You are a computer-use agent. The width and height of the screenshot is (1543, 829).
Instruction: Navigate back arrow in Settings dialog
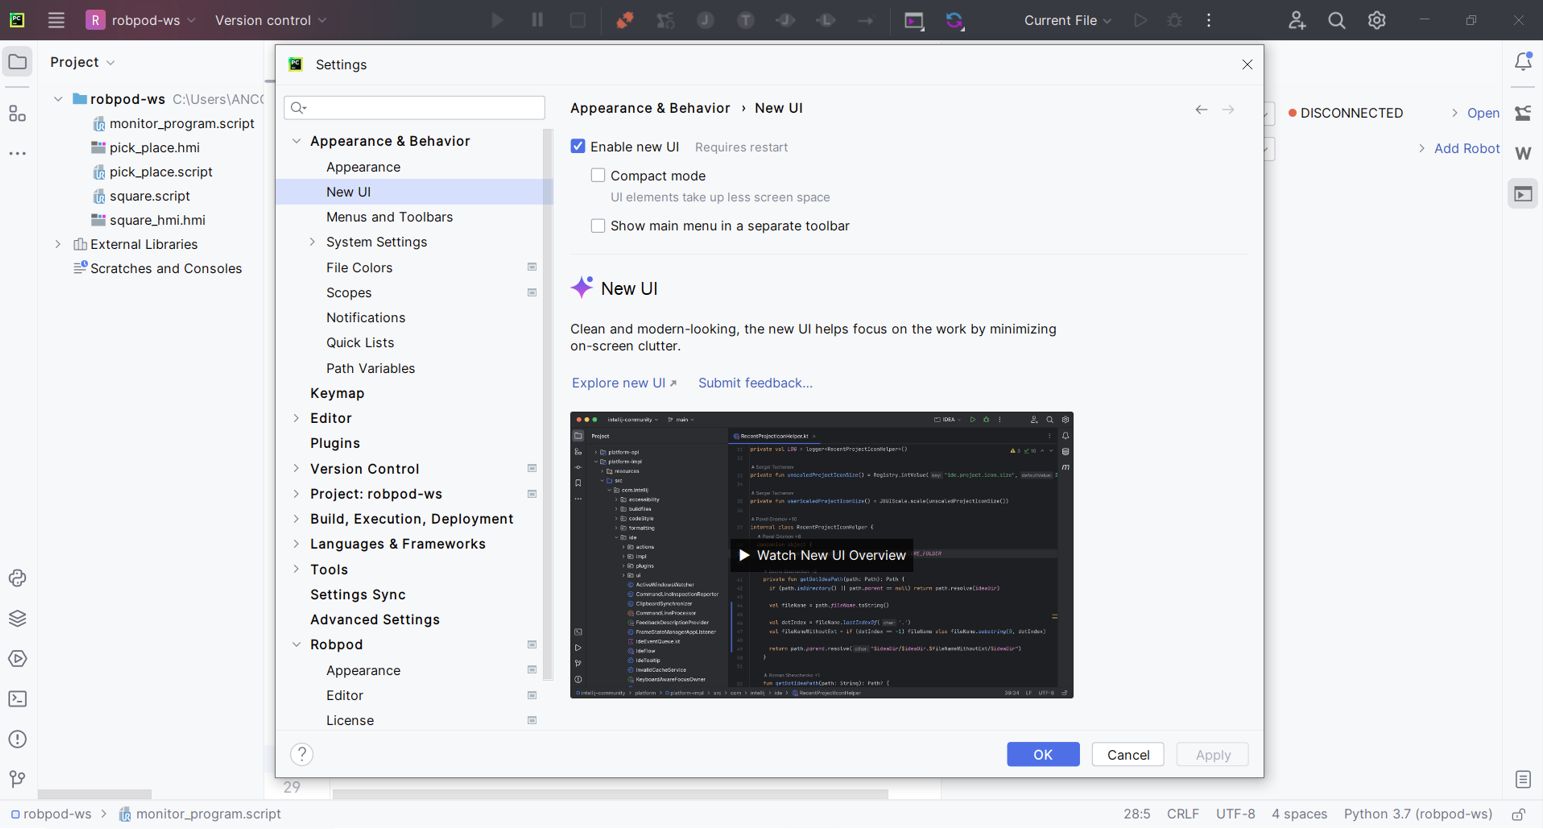pos(1201,109)
